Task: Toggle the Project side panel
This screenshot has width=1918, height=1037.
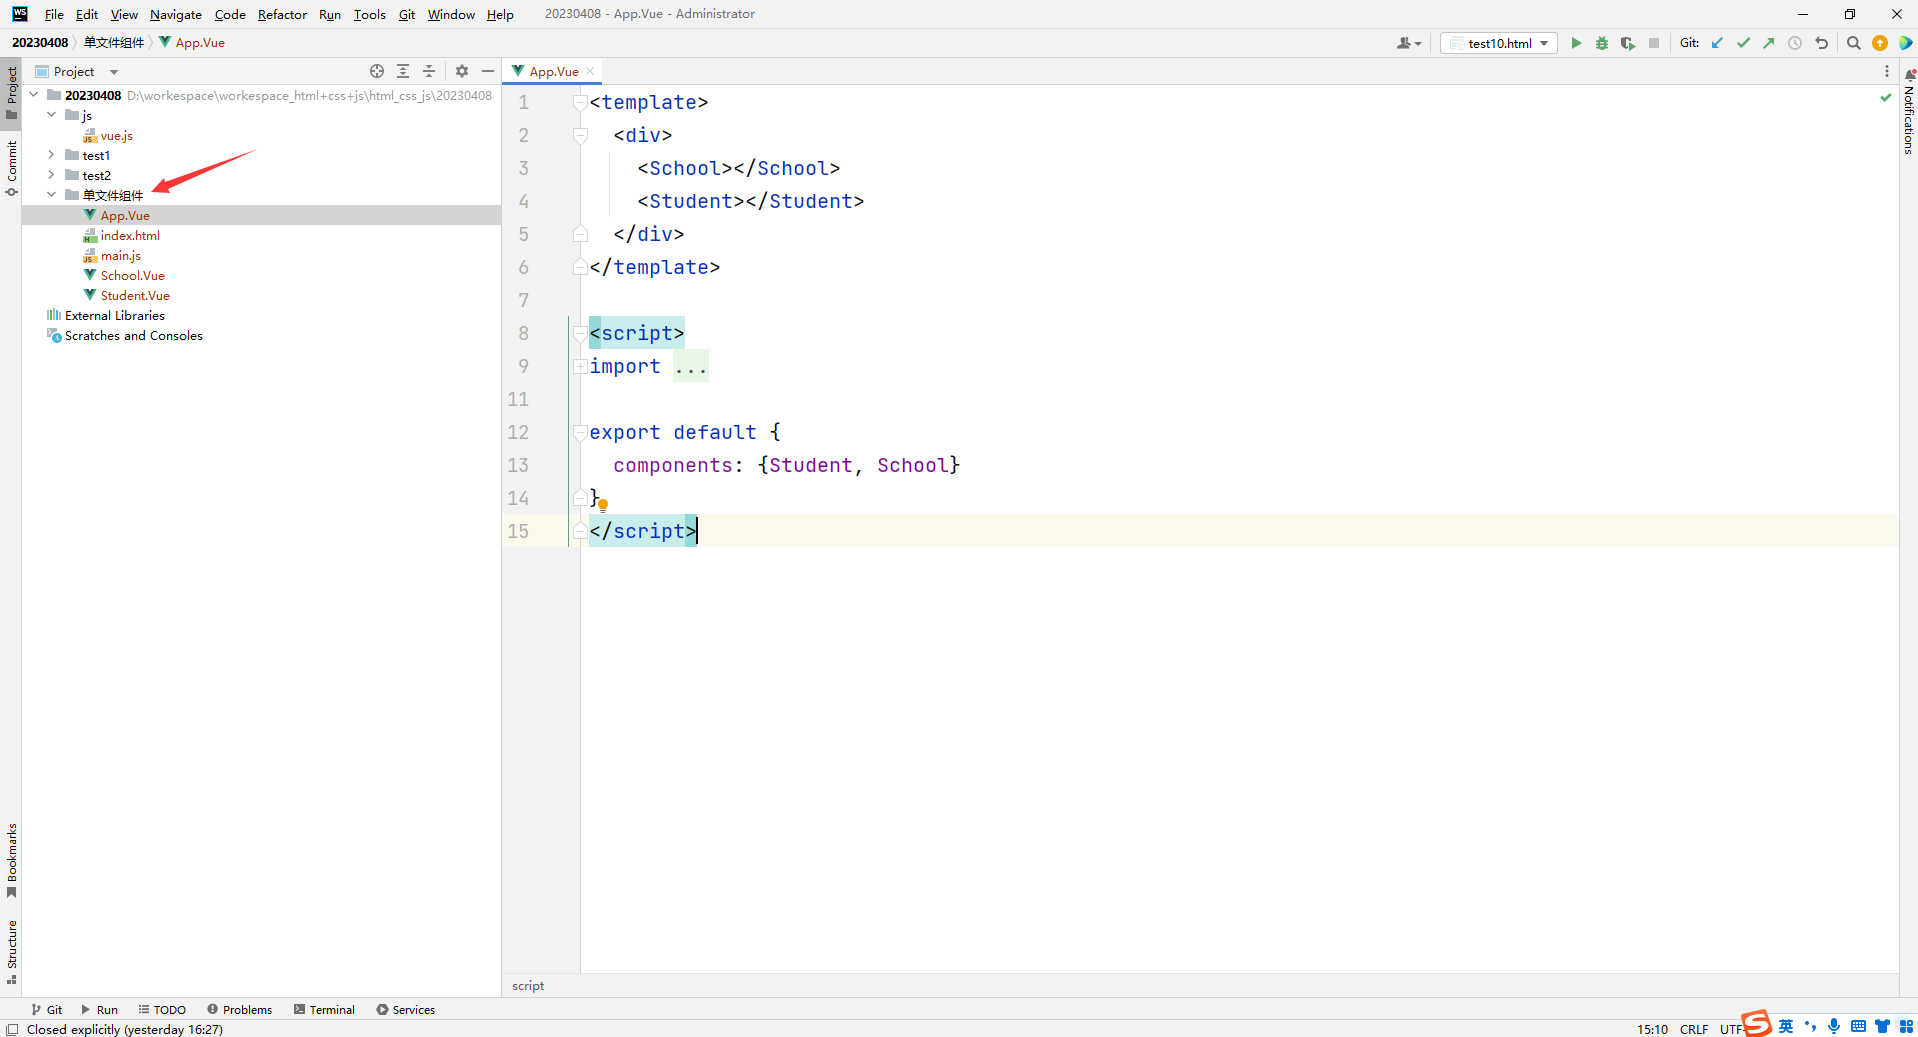Action: (x=11, y=92)
